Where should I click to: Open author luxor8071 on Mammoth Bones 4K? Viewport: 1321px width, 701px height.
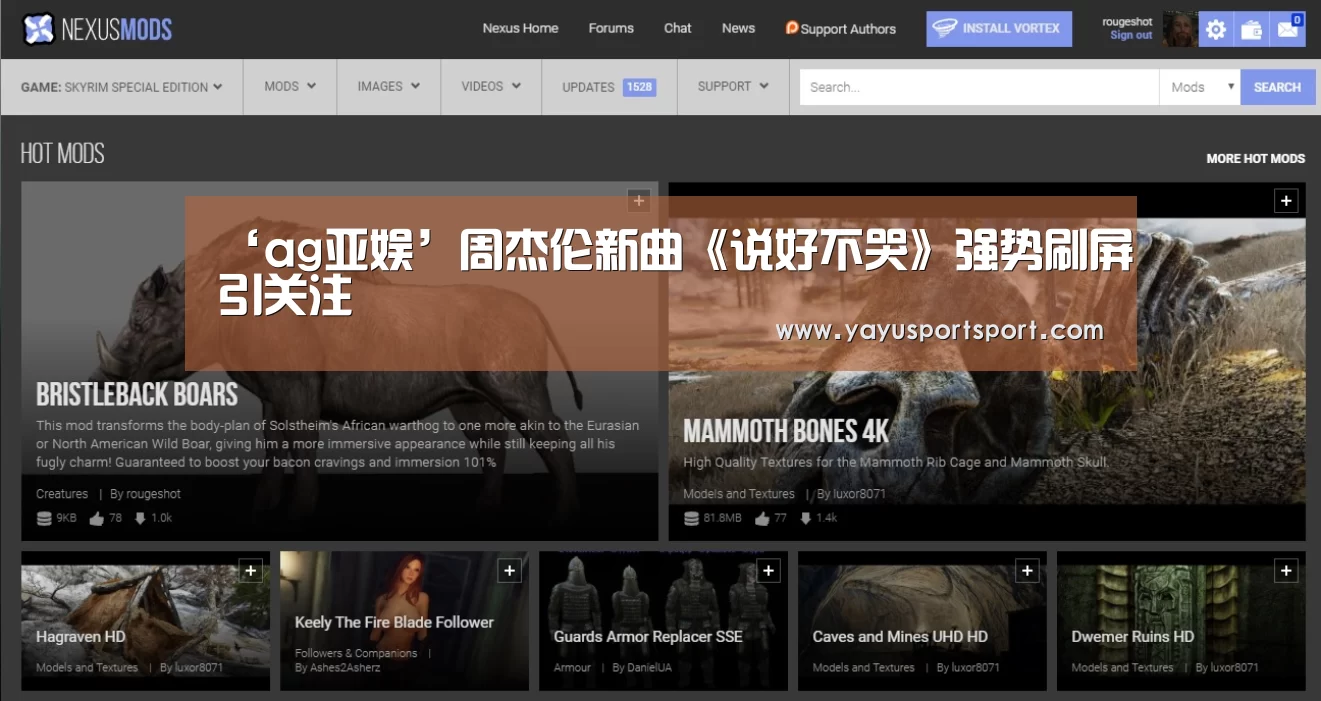859,494
